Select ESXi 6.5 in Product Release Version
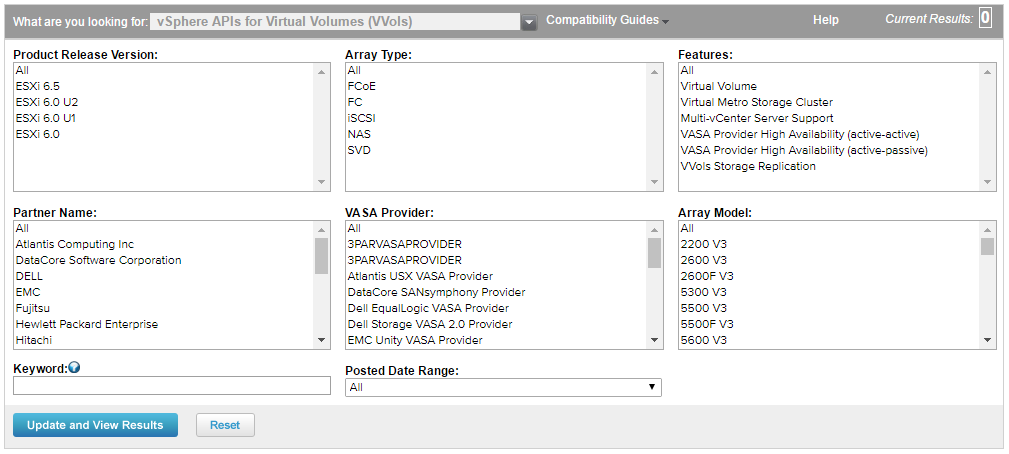This screenshot has height=454, width=1009. click(x=163, y=86)
